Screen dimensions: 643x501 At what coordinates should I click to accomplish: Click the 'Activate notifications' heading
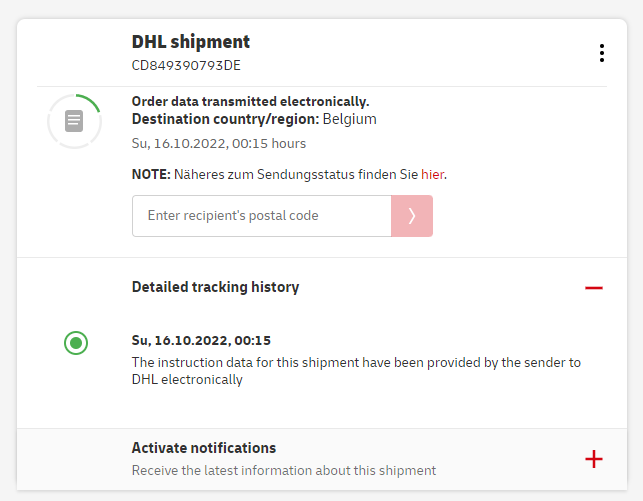tap(204, 448)
